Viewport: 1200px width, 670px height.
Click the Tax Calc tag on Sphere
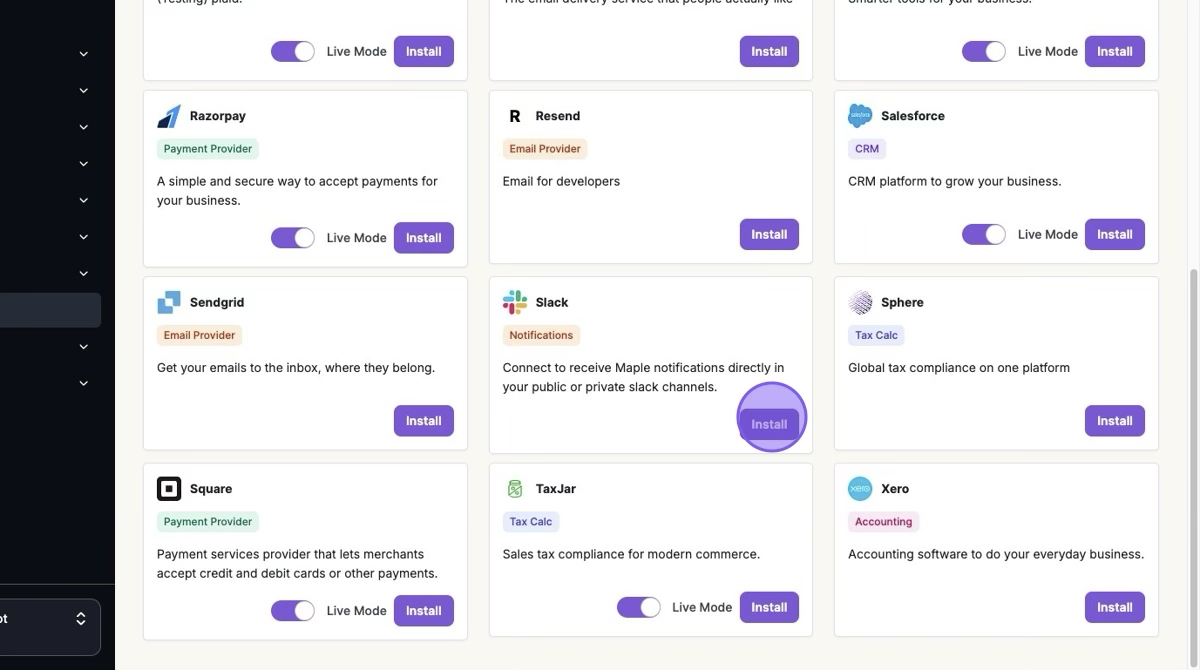click(x=876, y=335)
